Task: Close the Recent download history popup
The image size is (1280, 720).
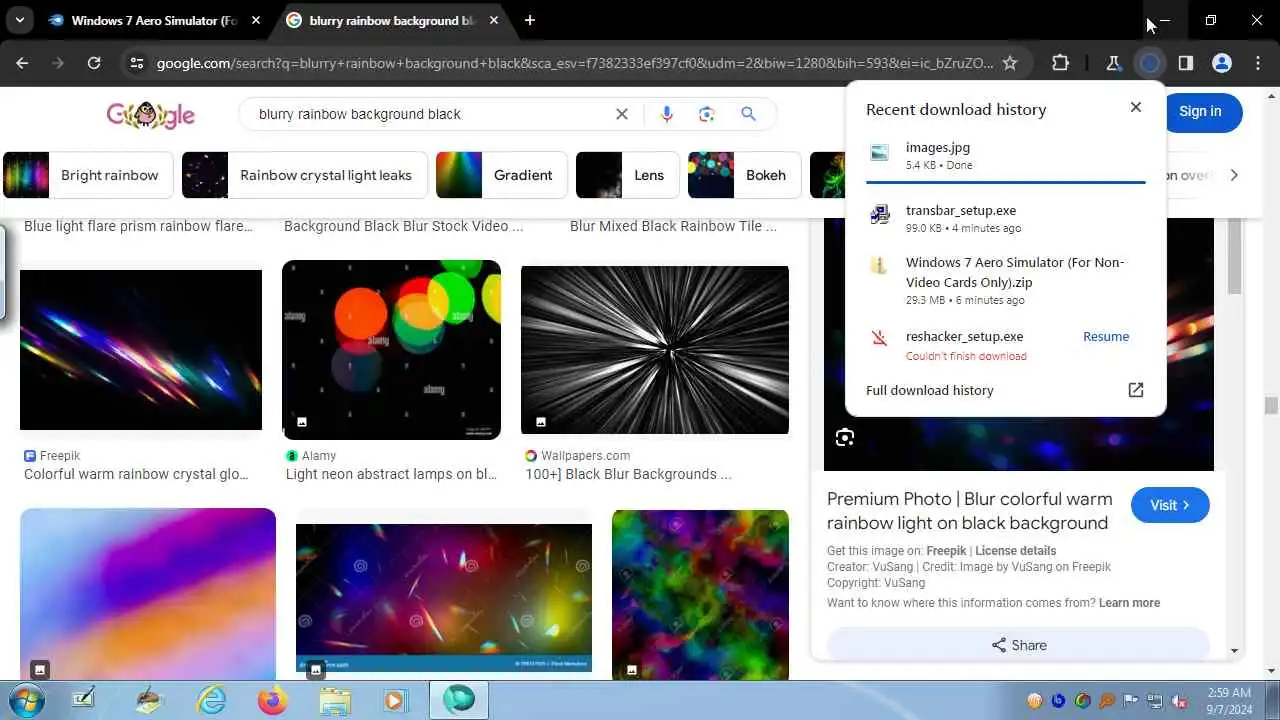Action: (1136, 107)
